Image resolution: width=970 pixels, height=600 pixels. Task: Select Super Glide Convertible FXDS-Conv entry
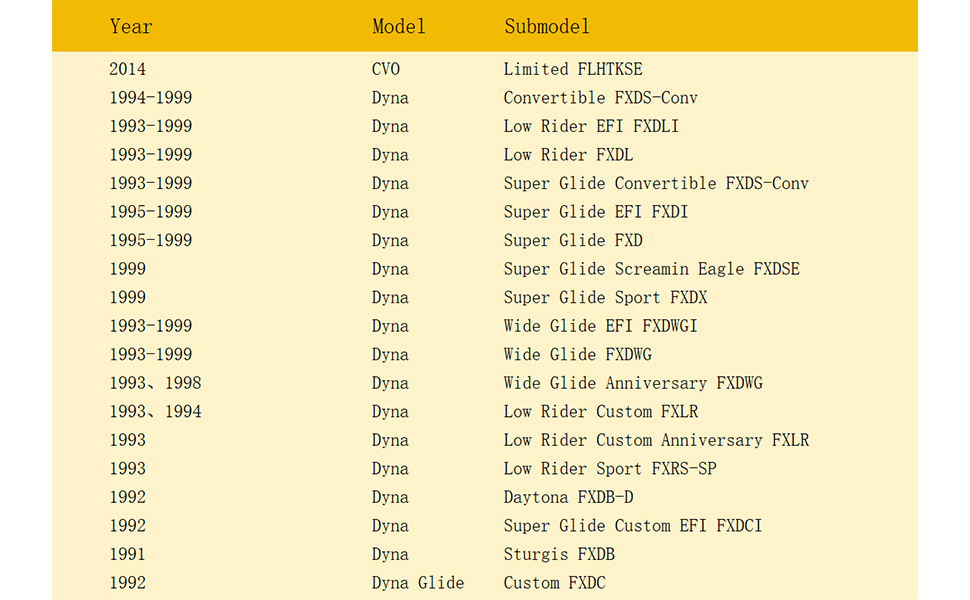[656, 183]
